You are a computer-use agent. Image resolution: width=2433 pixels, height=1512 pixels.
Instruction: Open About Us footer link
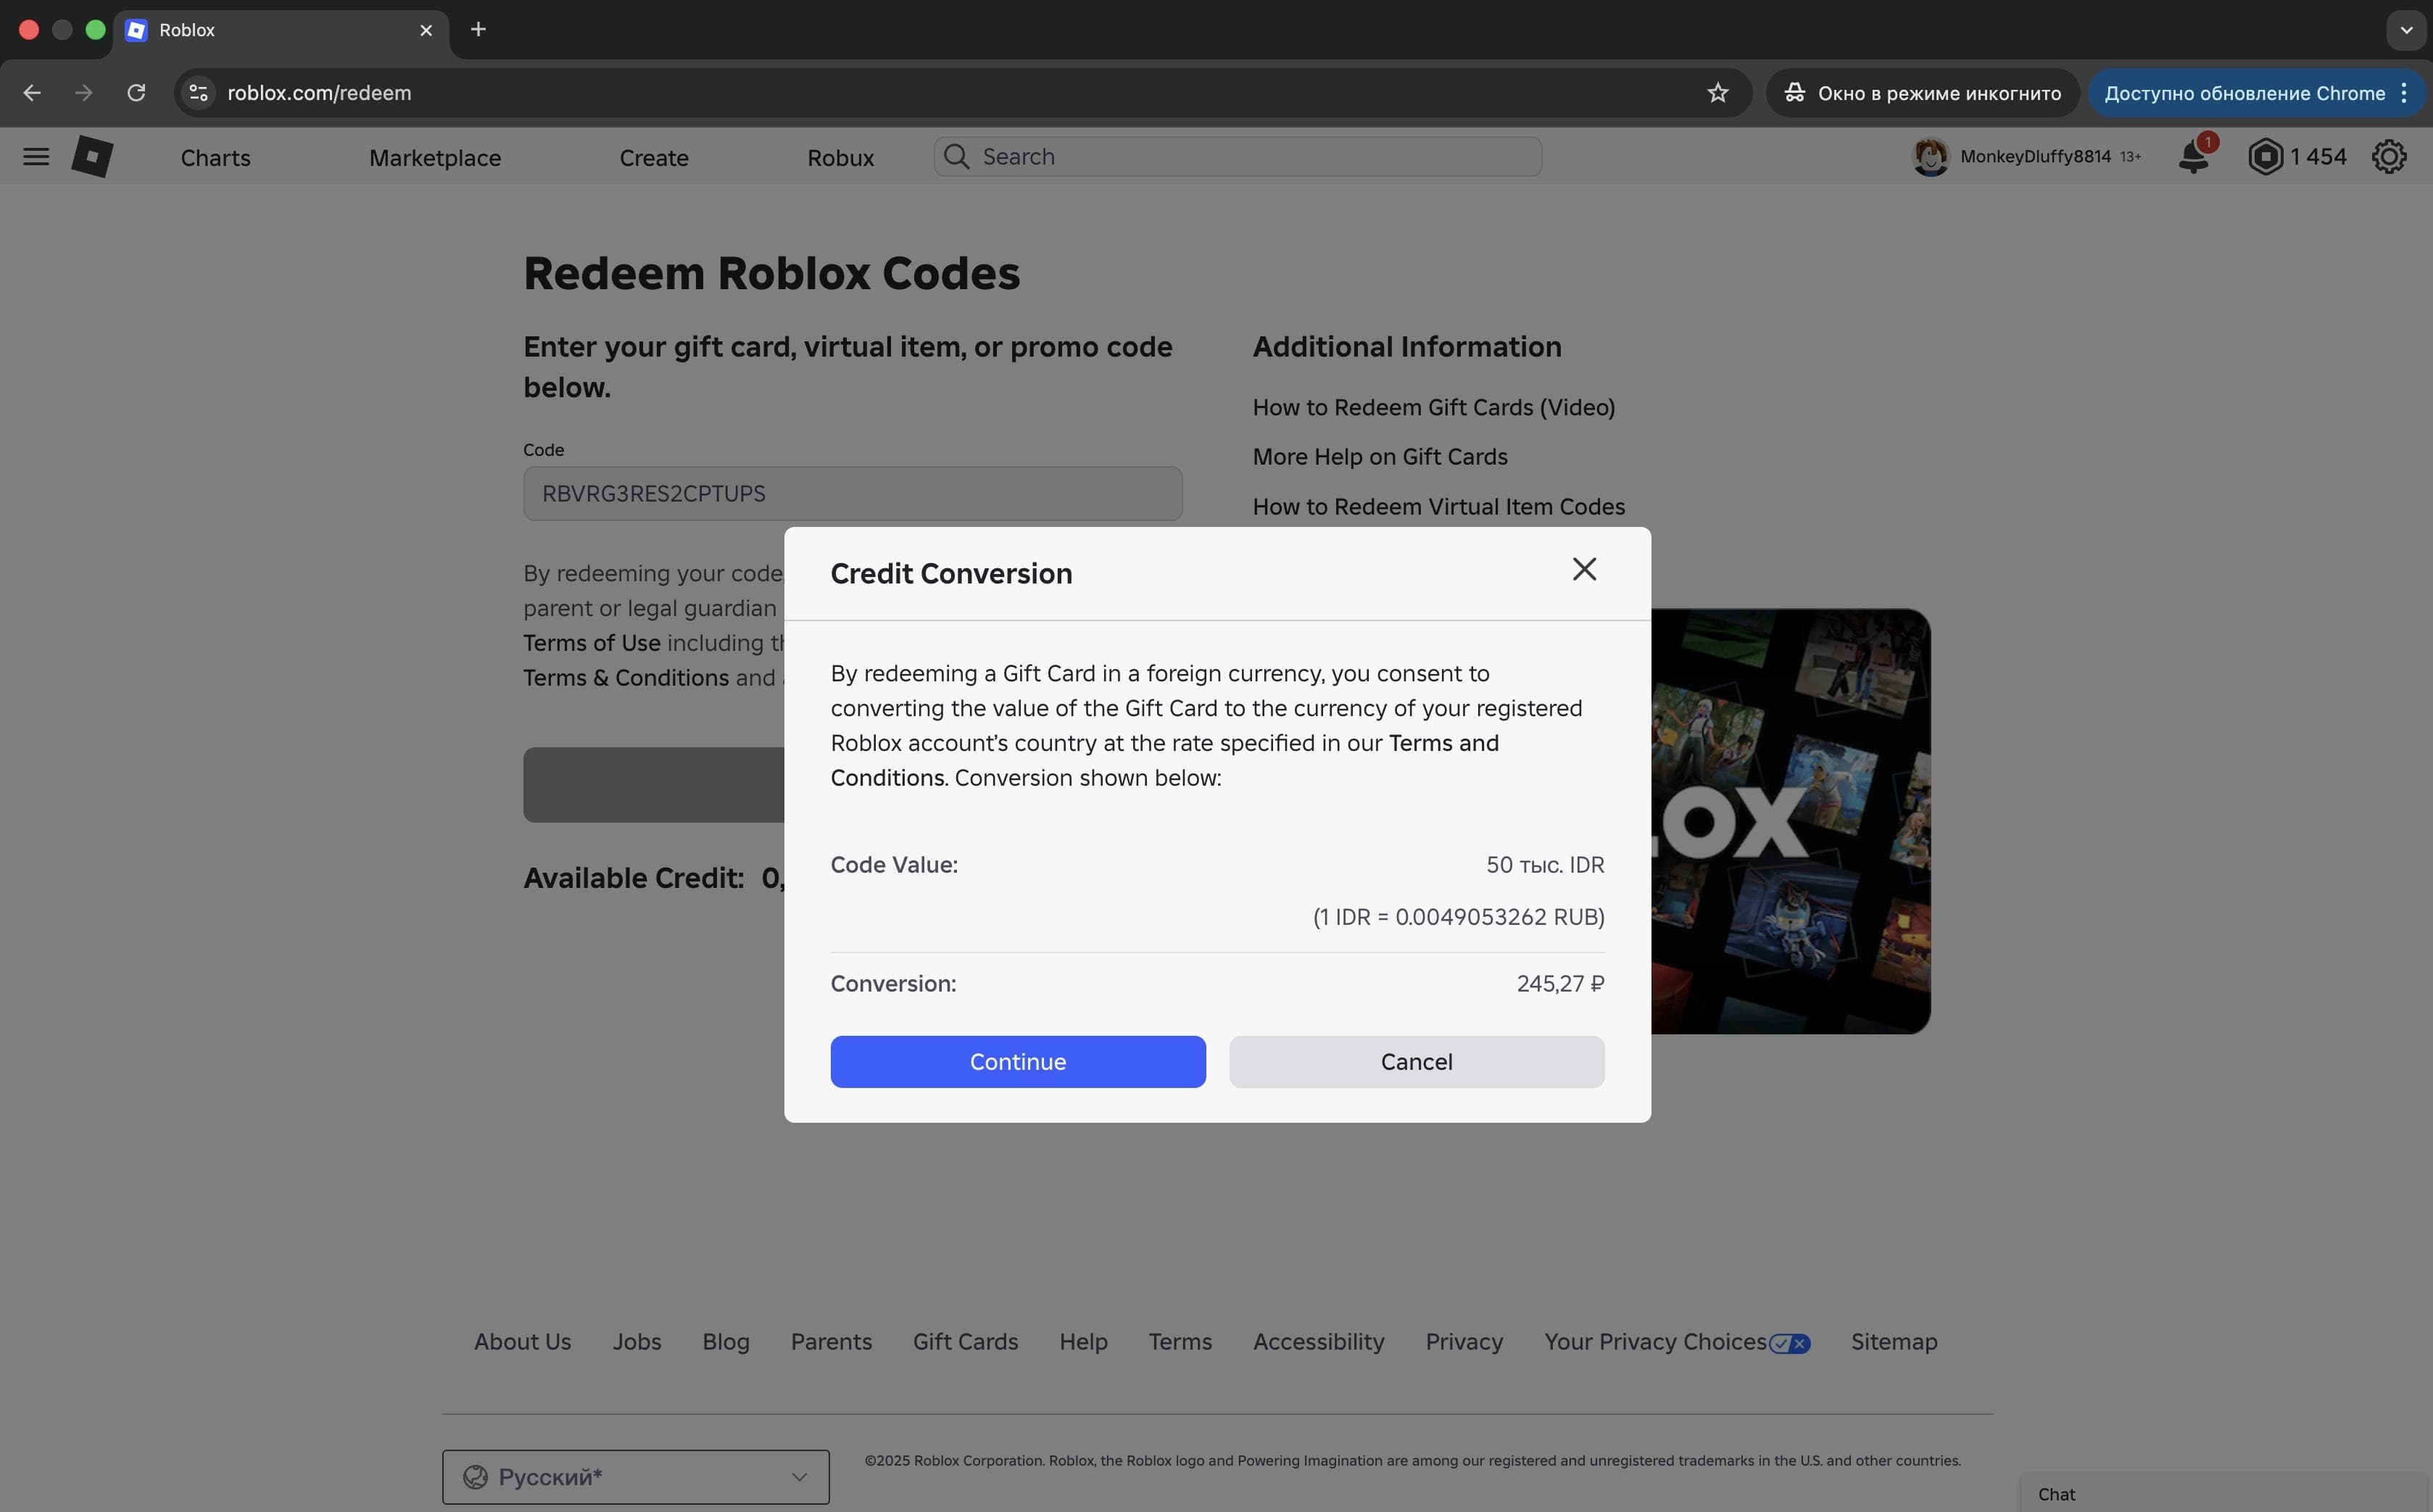pos(523,1342)
